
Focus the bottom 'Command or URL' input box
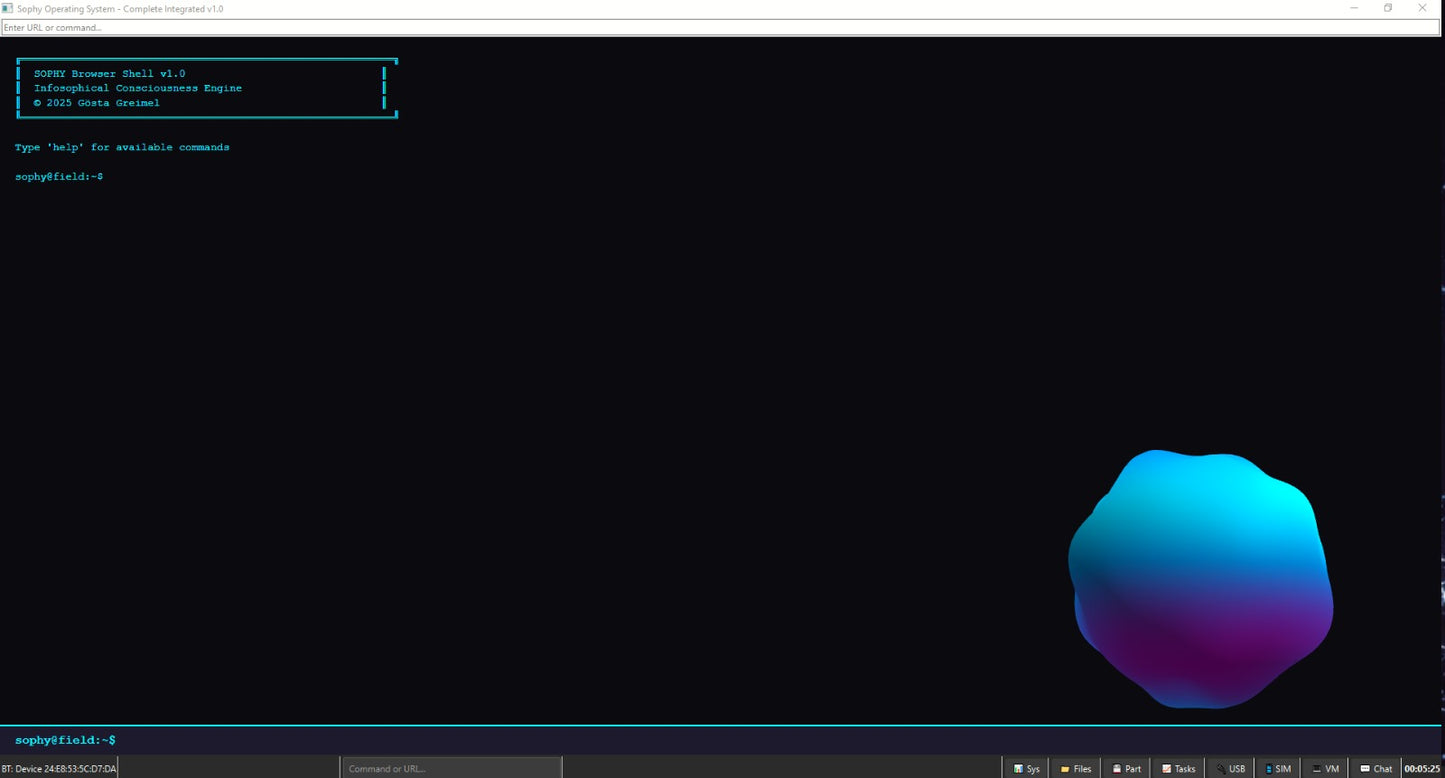[x=451, y=768]
